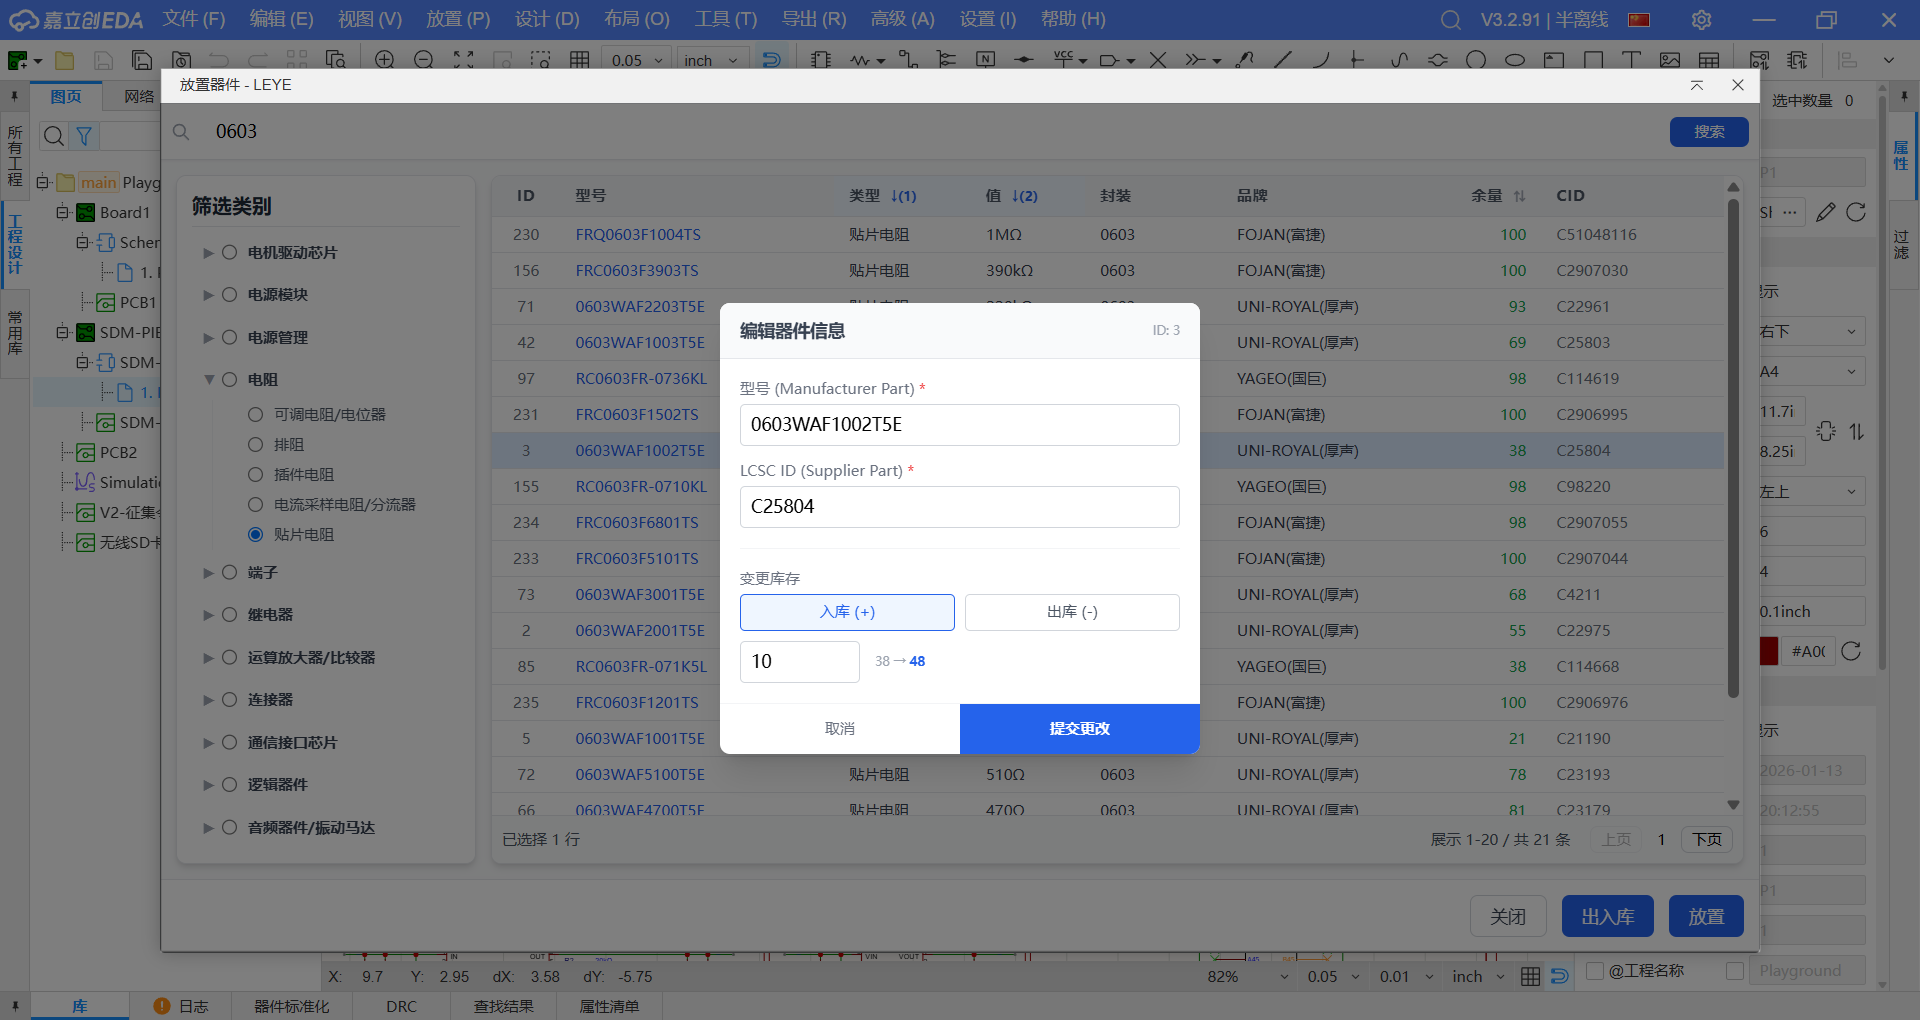Click the stock quantity input field
The height and width of the screenshot is (1020, 1920).
(x=799, y=662)
